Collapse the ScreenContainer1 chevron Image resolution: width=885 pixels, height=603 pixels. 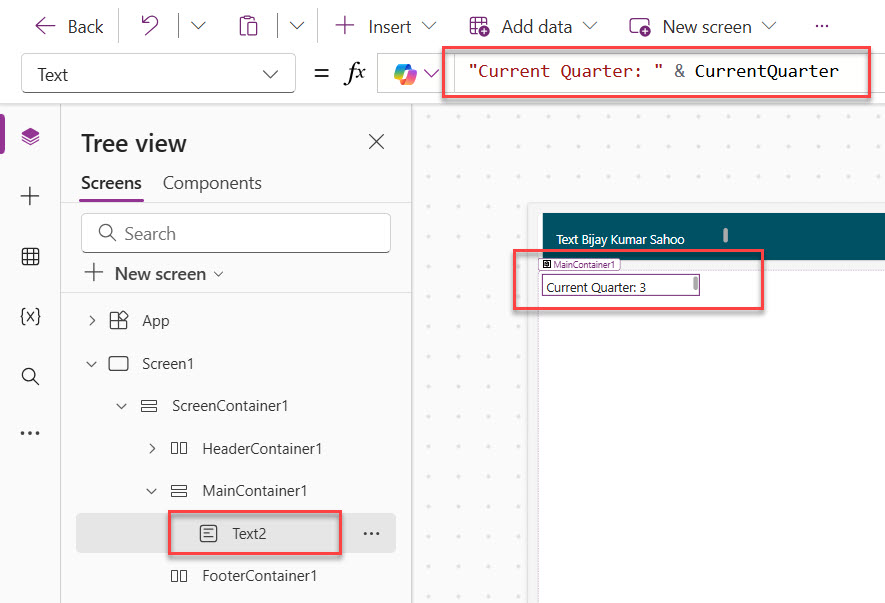tap(121, 406)
